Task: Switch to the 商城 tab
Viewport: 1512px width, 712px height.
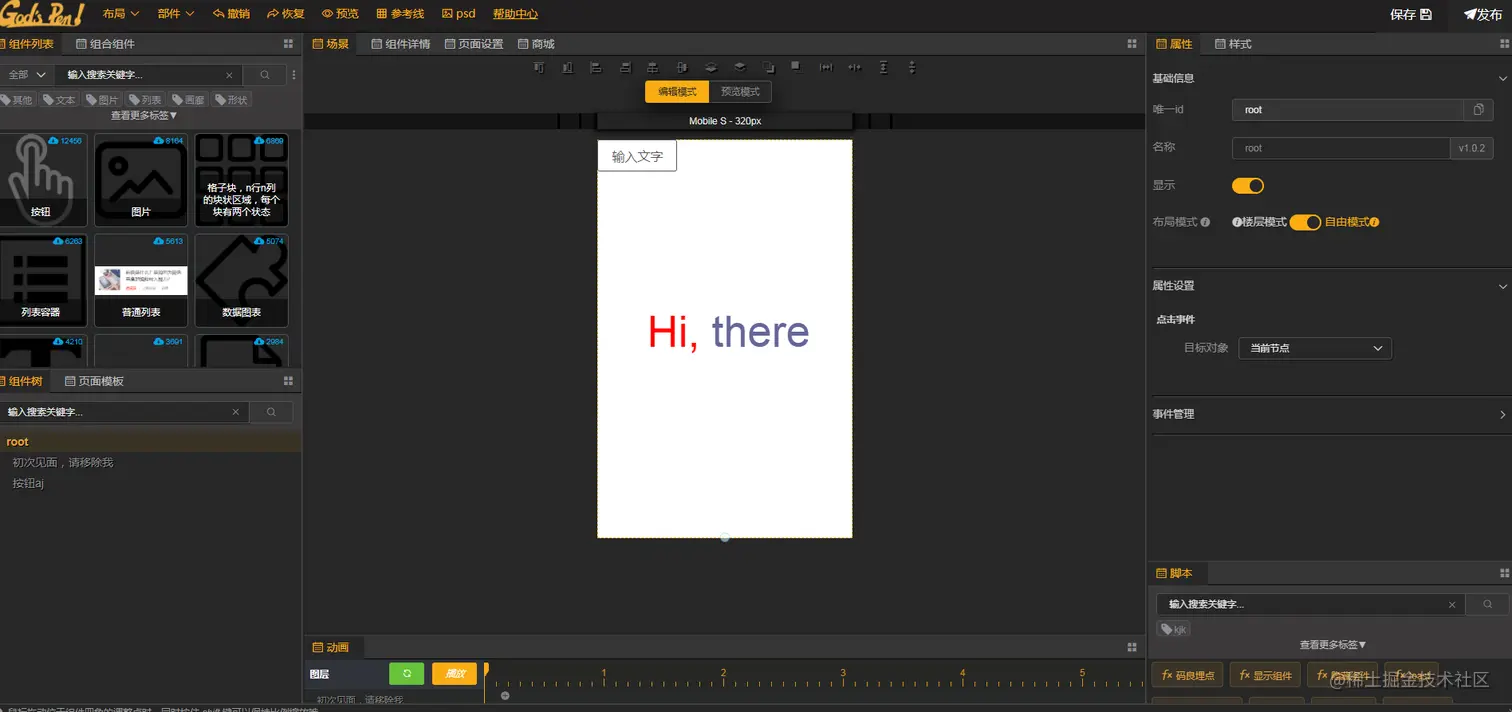Action: tap(536, 44)
